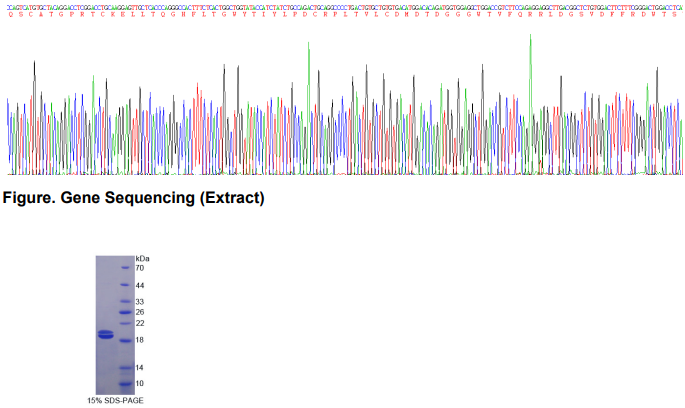Click the thick protein band in sample lane
Viewport: 685px width, 408px height.
point(106,335)
